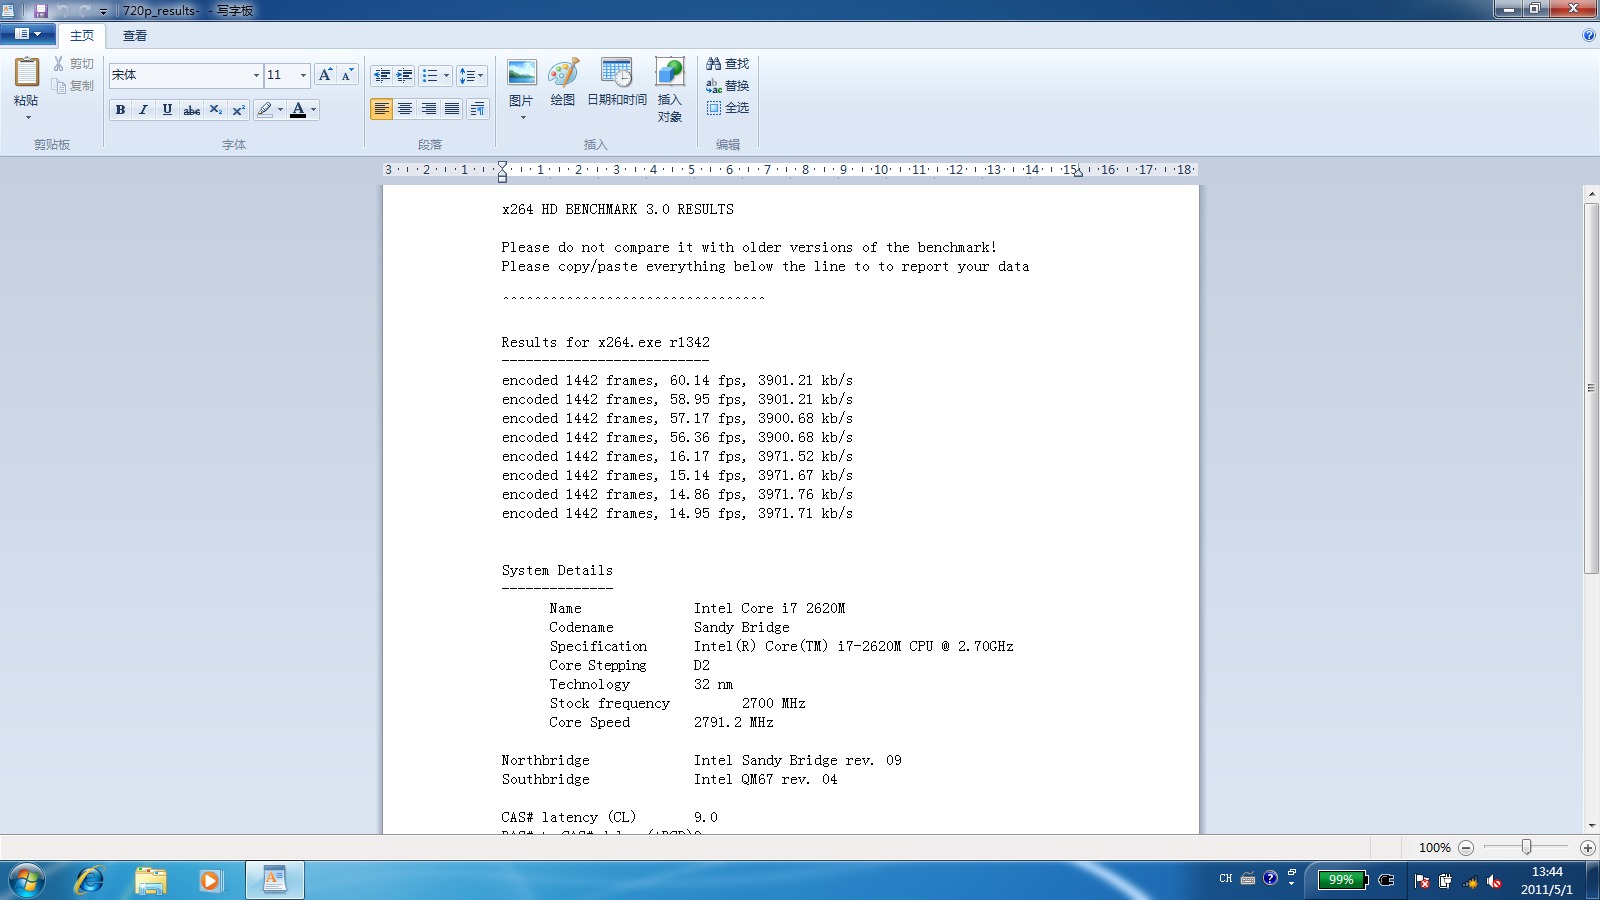The width and height of the screenshot is (1600, 900).
Task: Open the WordPad application menu button
Action: 27,34
